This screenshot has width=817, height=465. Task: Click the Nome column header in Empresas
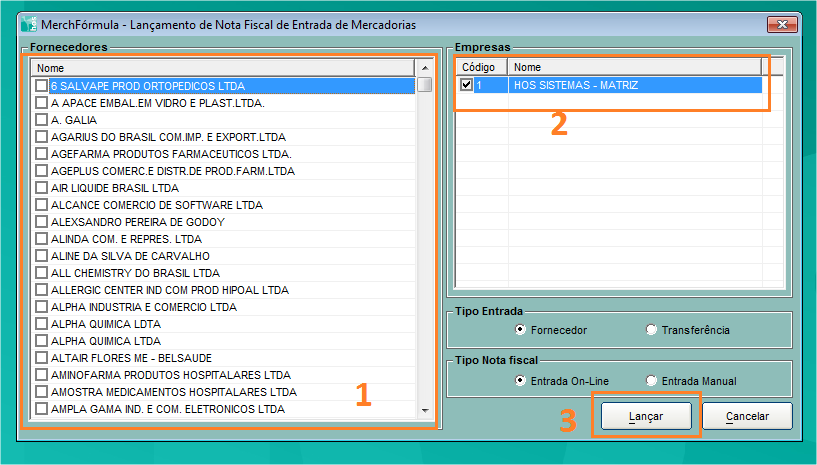(x=633, y=67)
